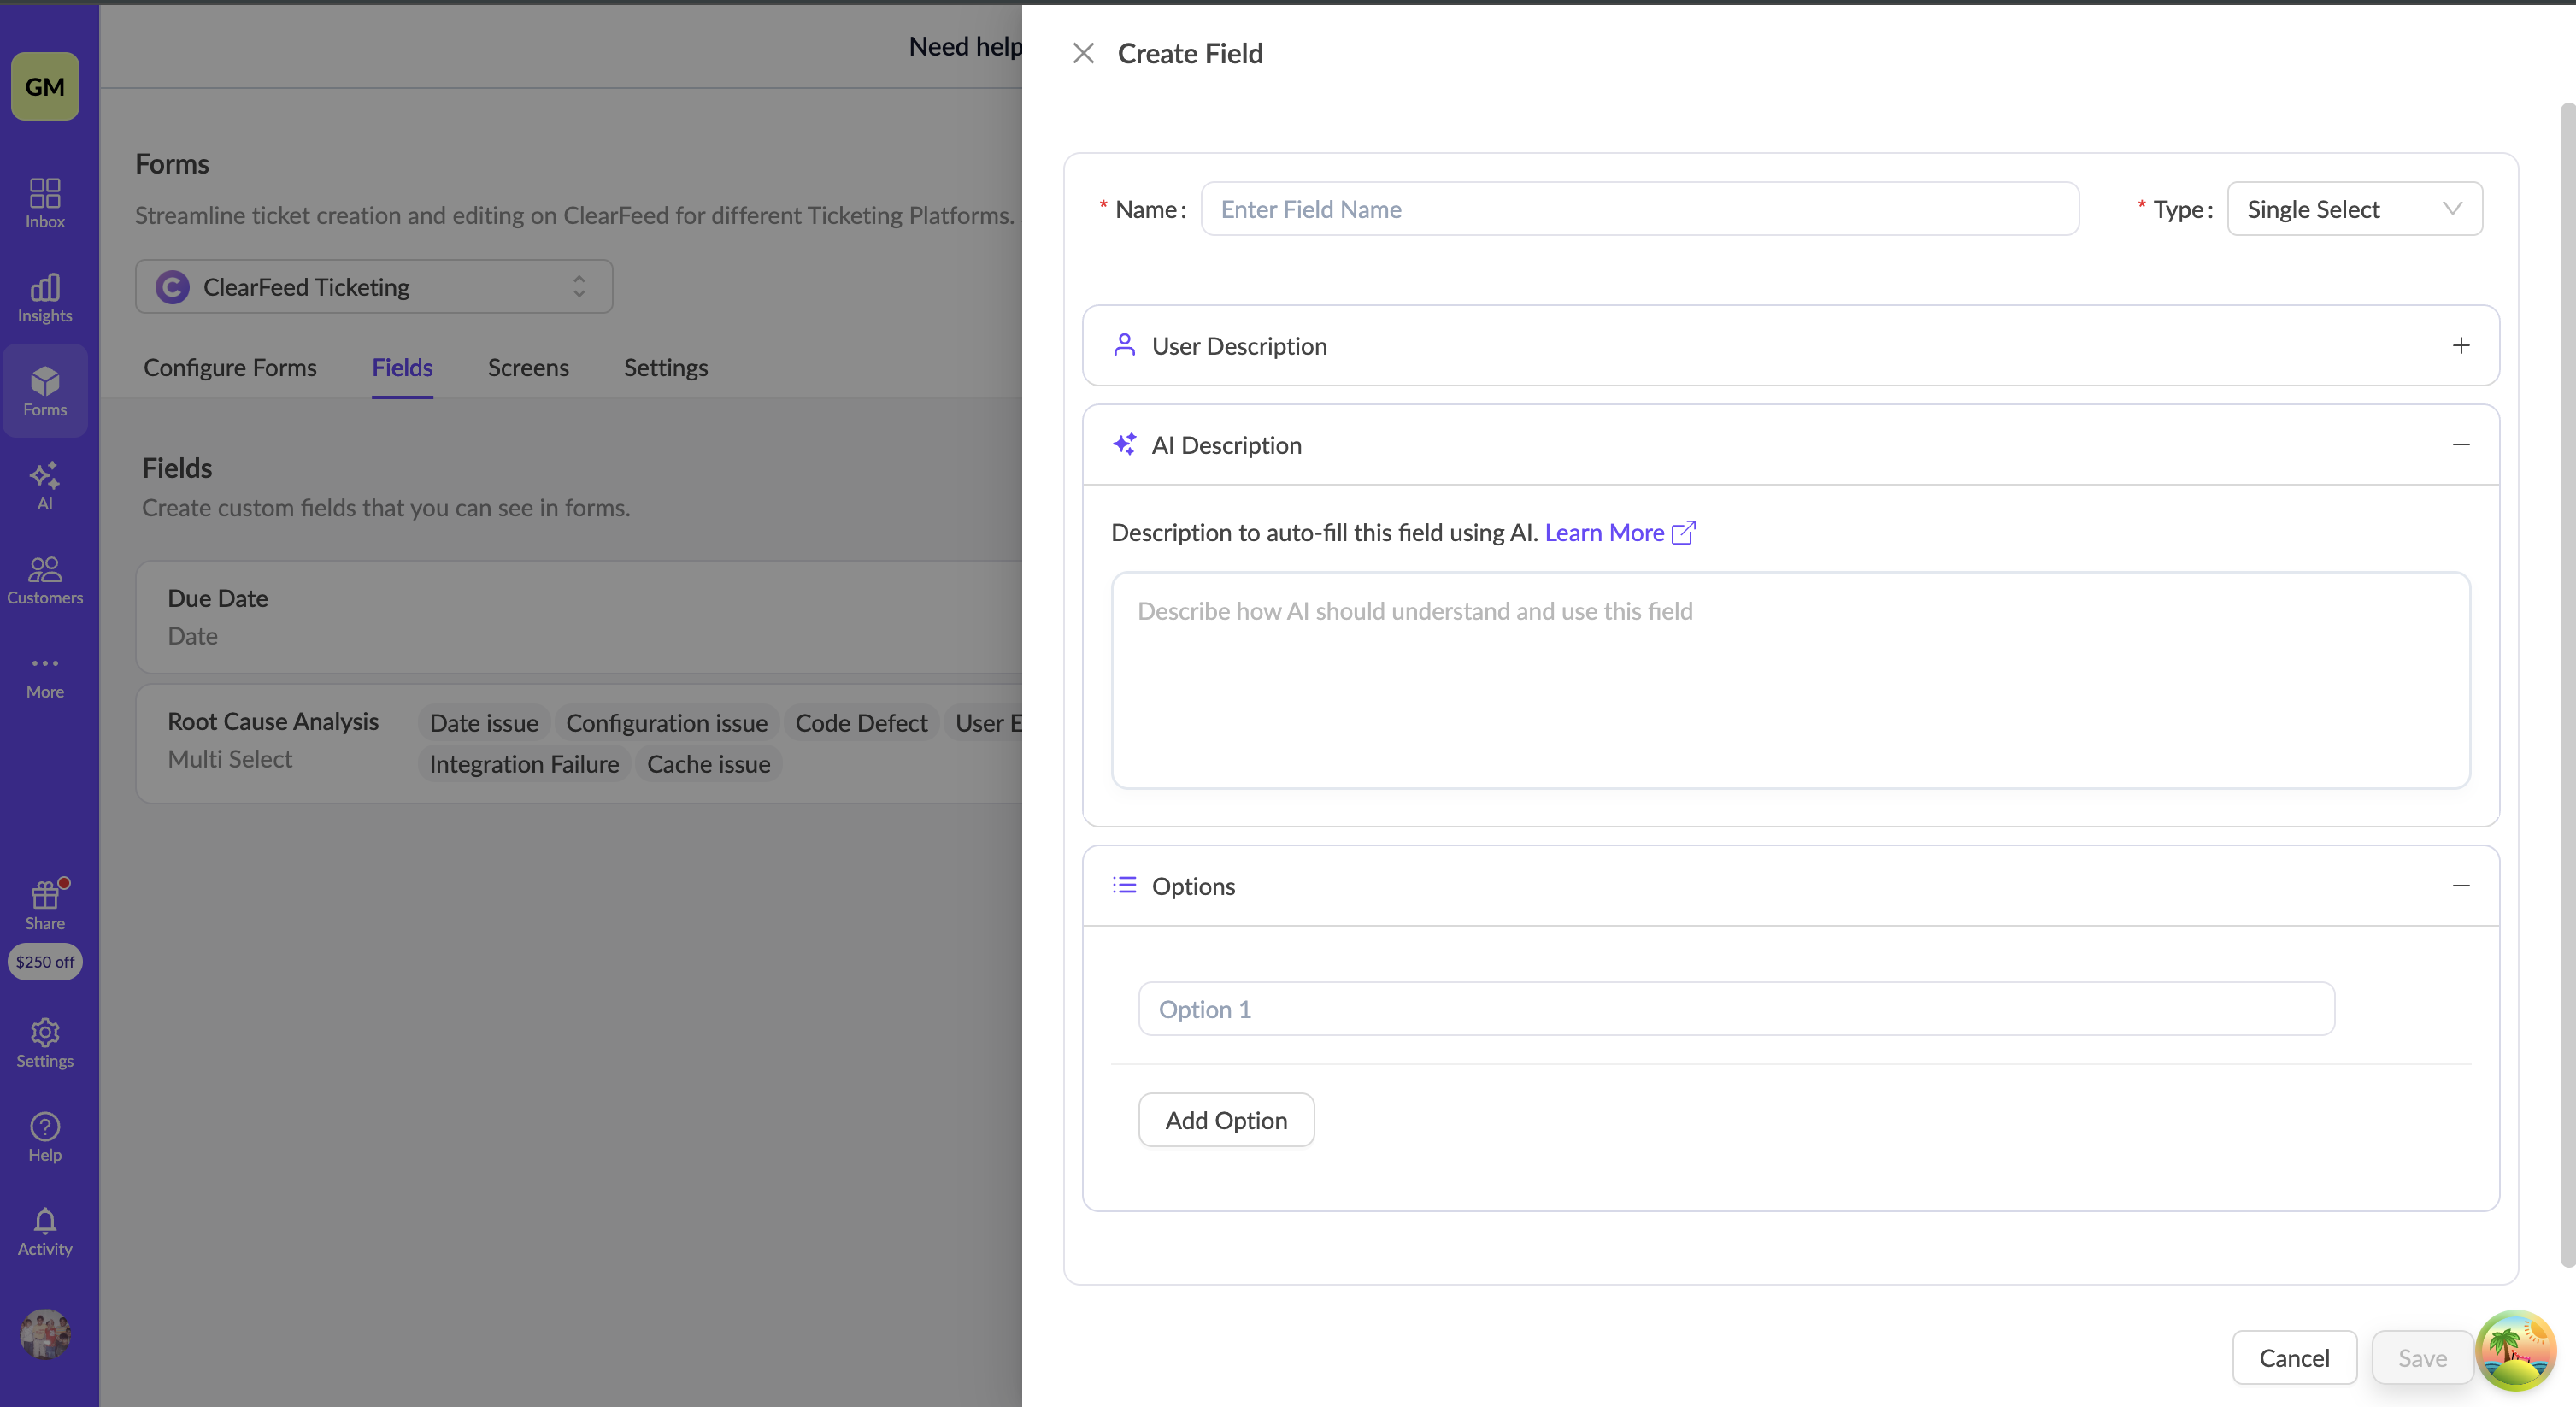Screen dimensions: 2576x1407
Task: Close the Create Field panel
Action: point(1083,53)
